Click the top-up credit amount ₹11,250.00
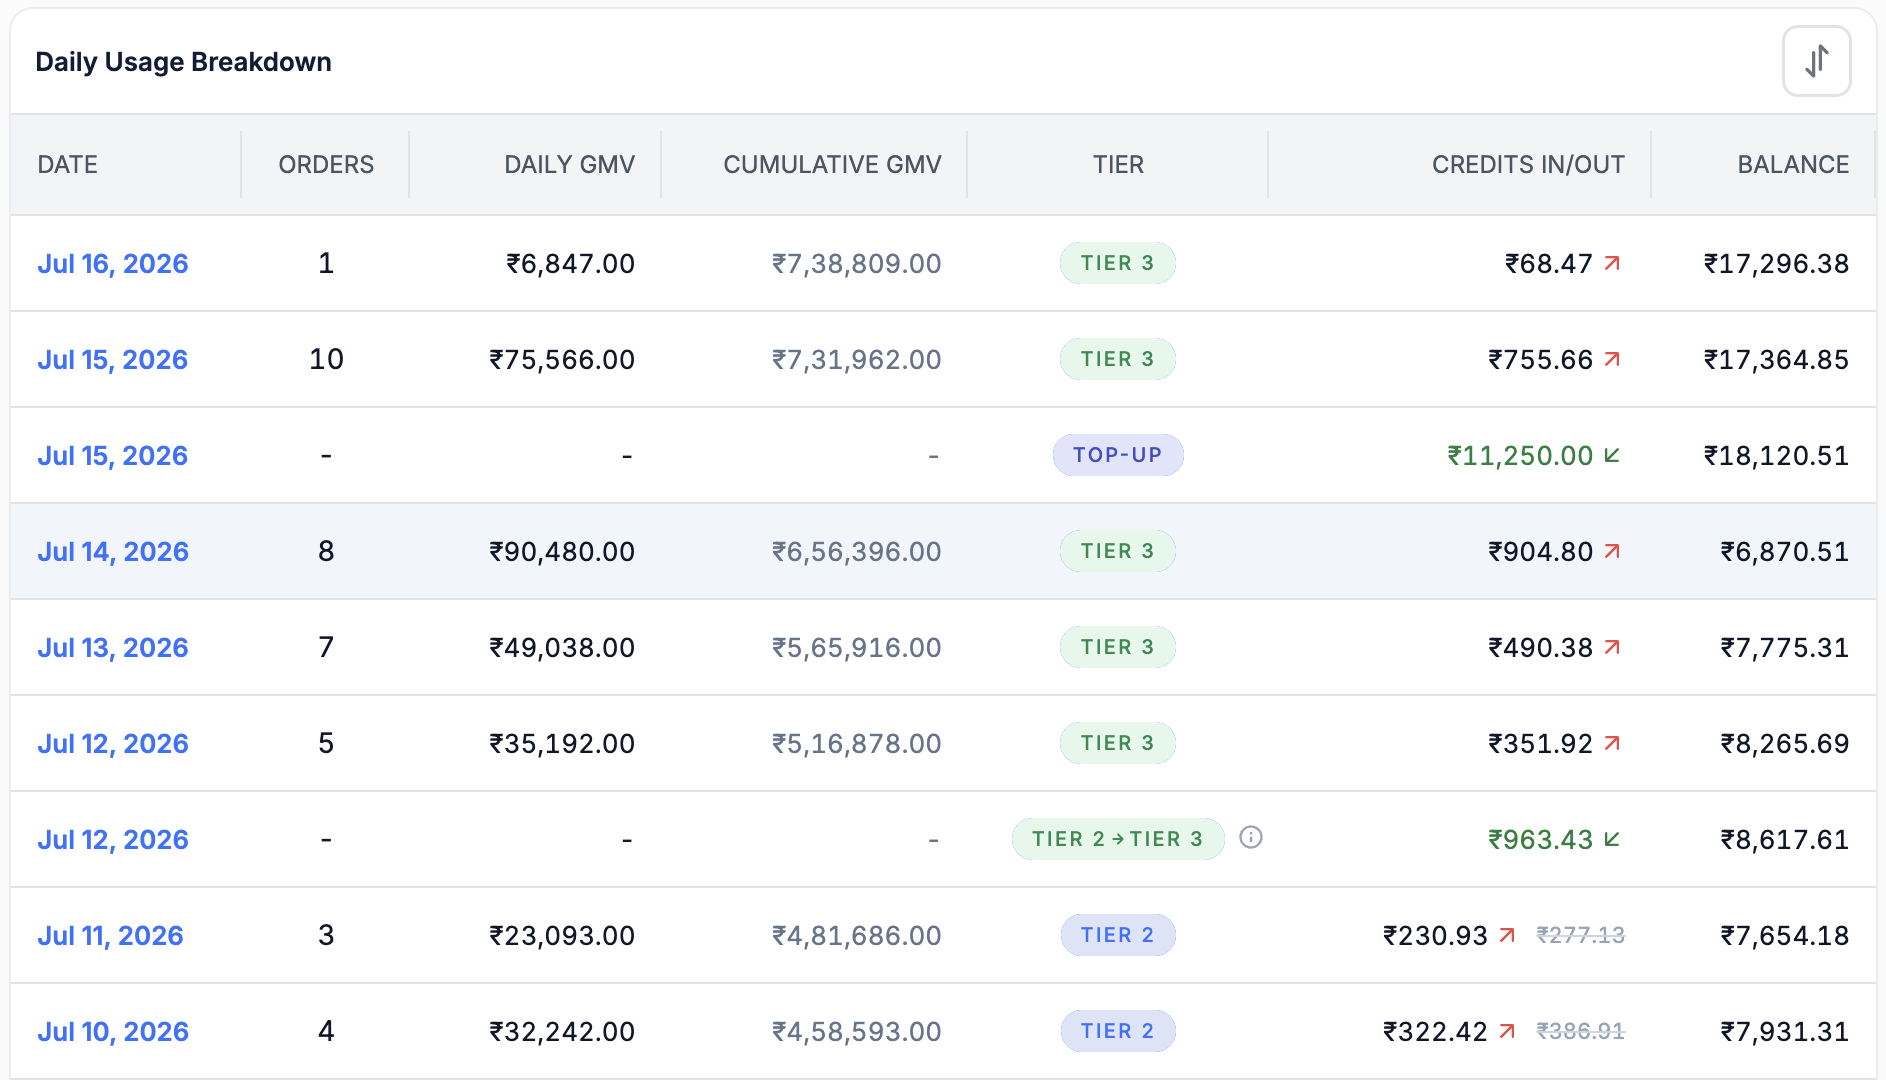The height and width of the screenshot is (1080, 1886). [1520, 456]
